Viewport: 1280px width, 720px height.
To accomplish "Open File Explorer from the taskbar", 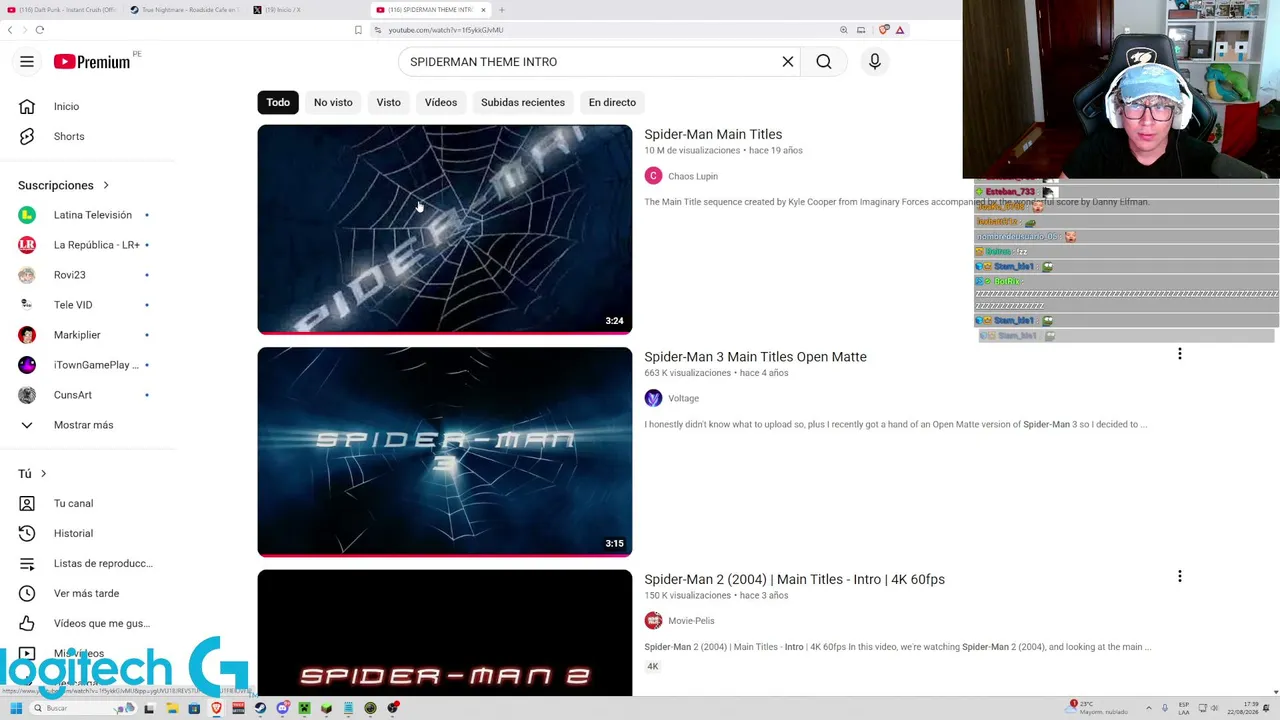I will coord(172,708).
